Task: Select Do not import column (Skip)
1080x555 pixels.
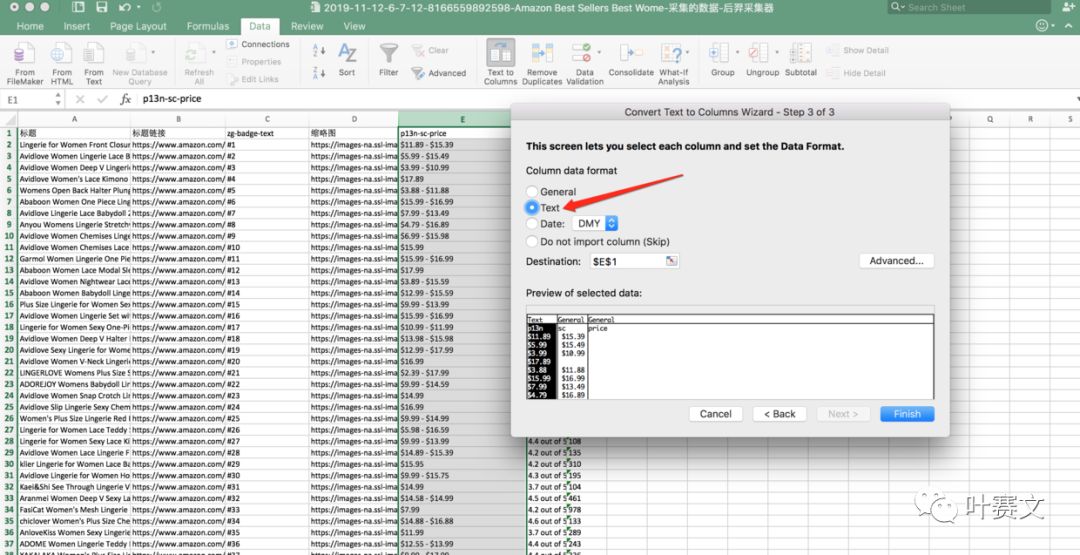Action: [x=532, y=242]
